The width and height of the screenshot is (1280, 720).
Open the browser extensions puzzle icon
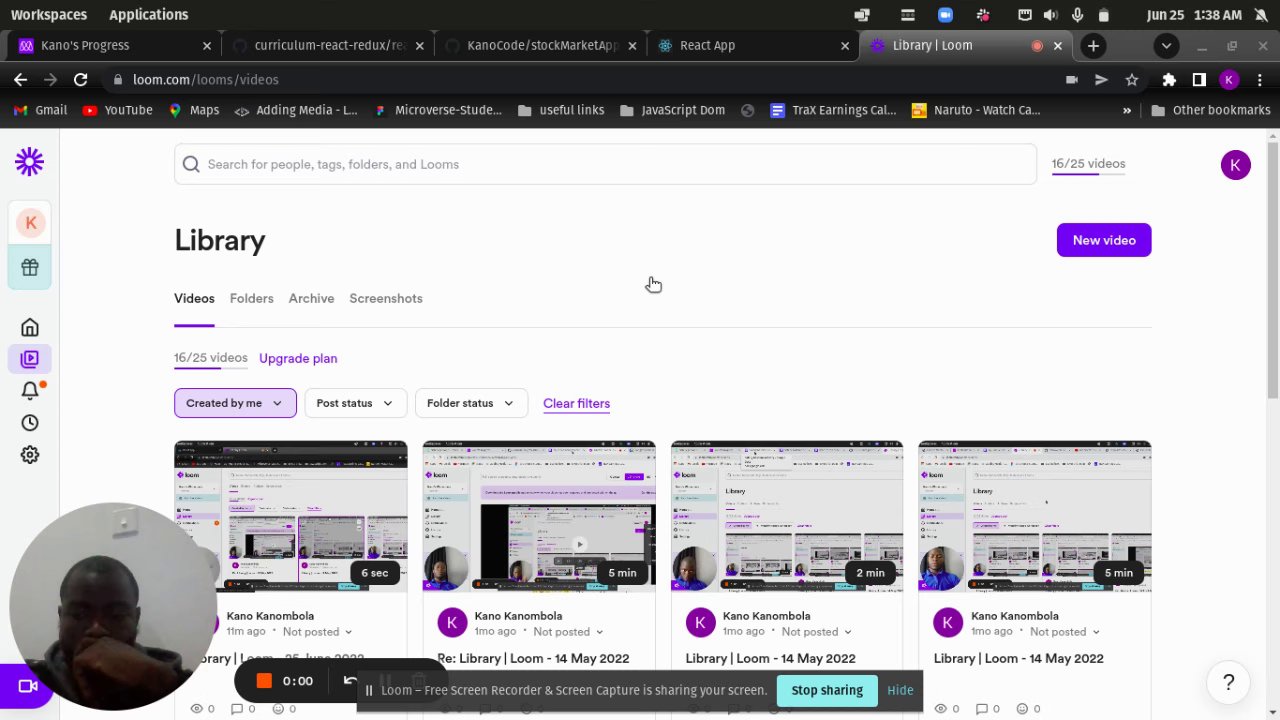pos(1169,79)
